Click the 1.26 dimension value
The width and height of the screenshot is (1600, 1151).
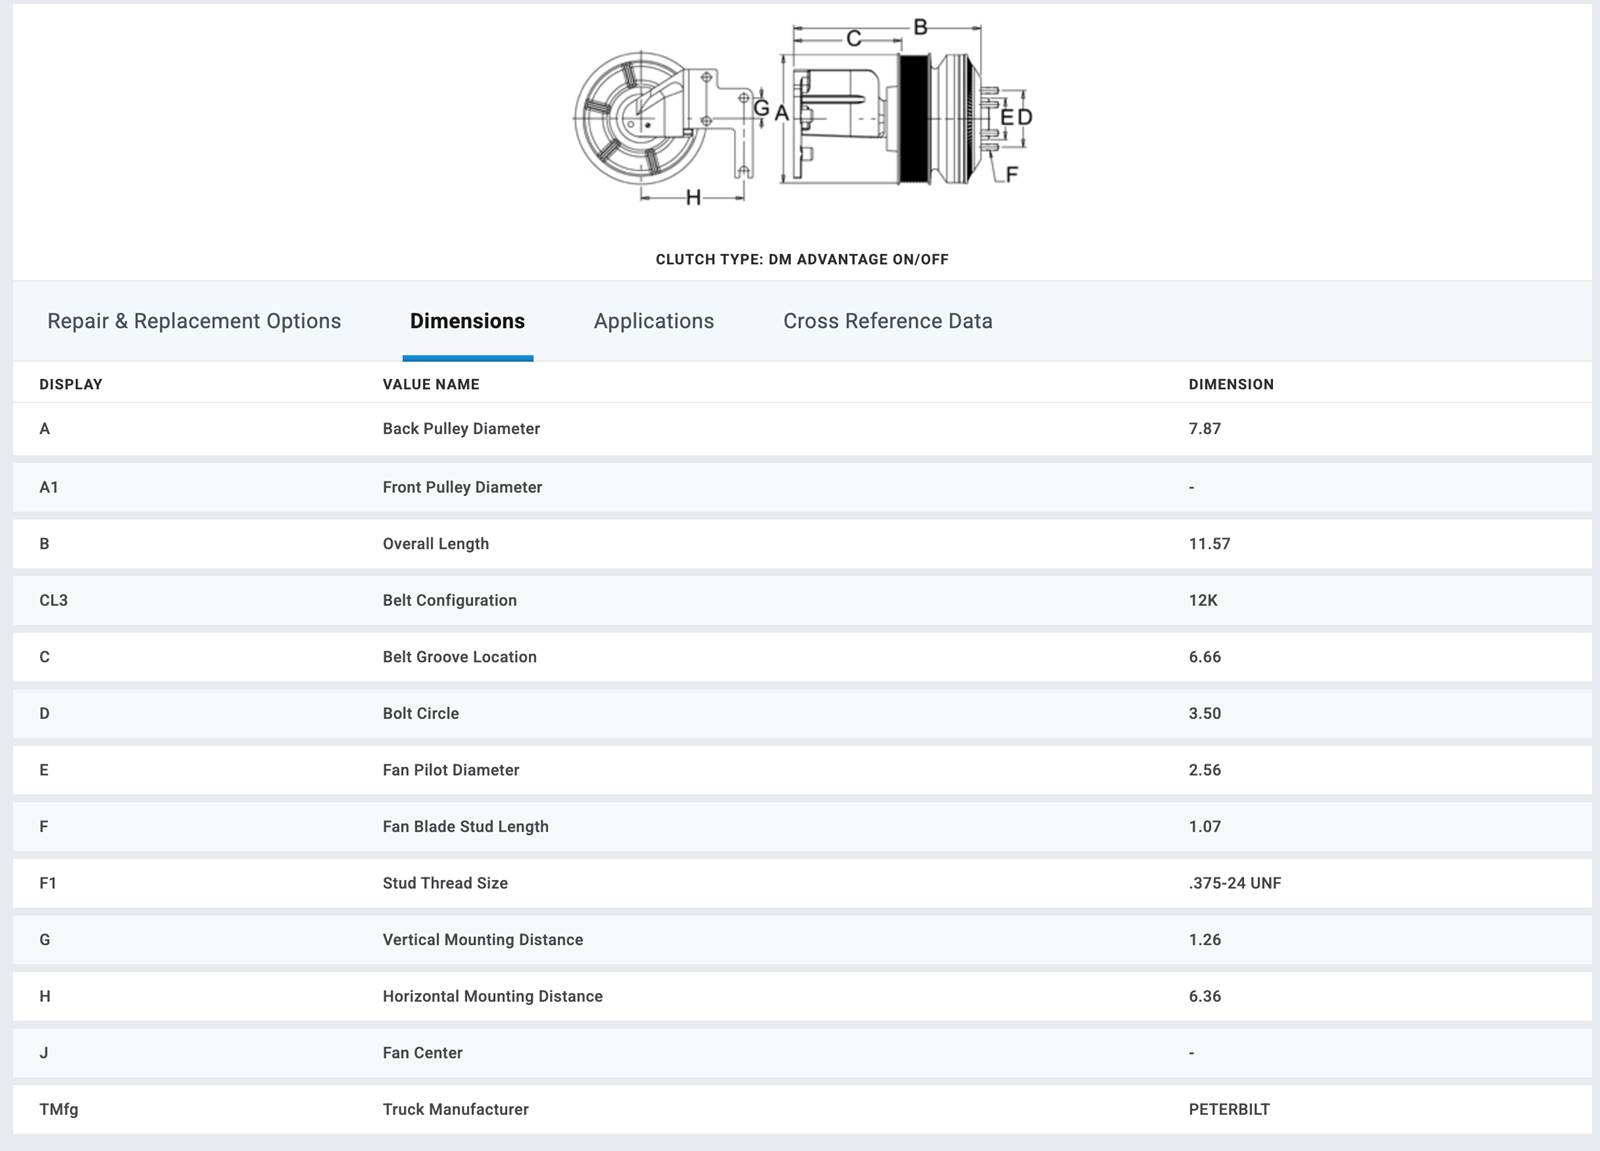pyautogui.click(x=1205, y=940)
